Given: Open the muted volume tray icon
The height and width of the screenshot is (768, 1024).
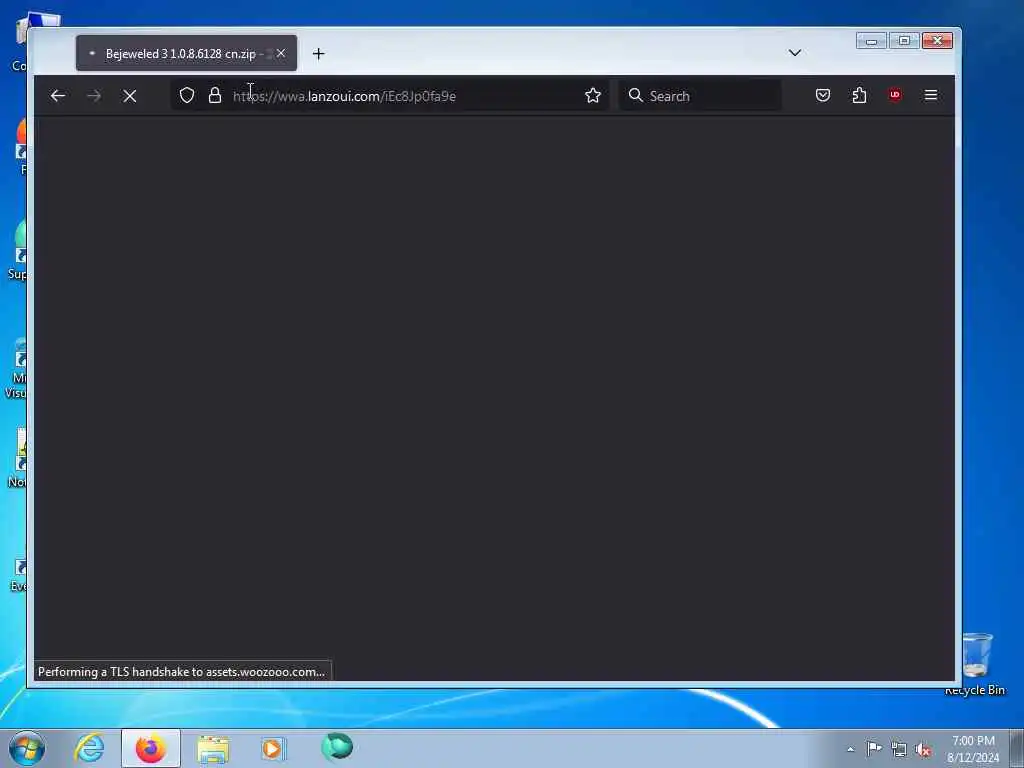Looking at the screenshot, I should pos(923,750).
